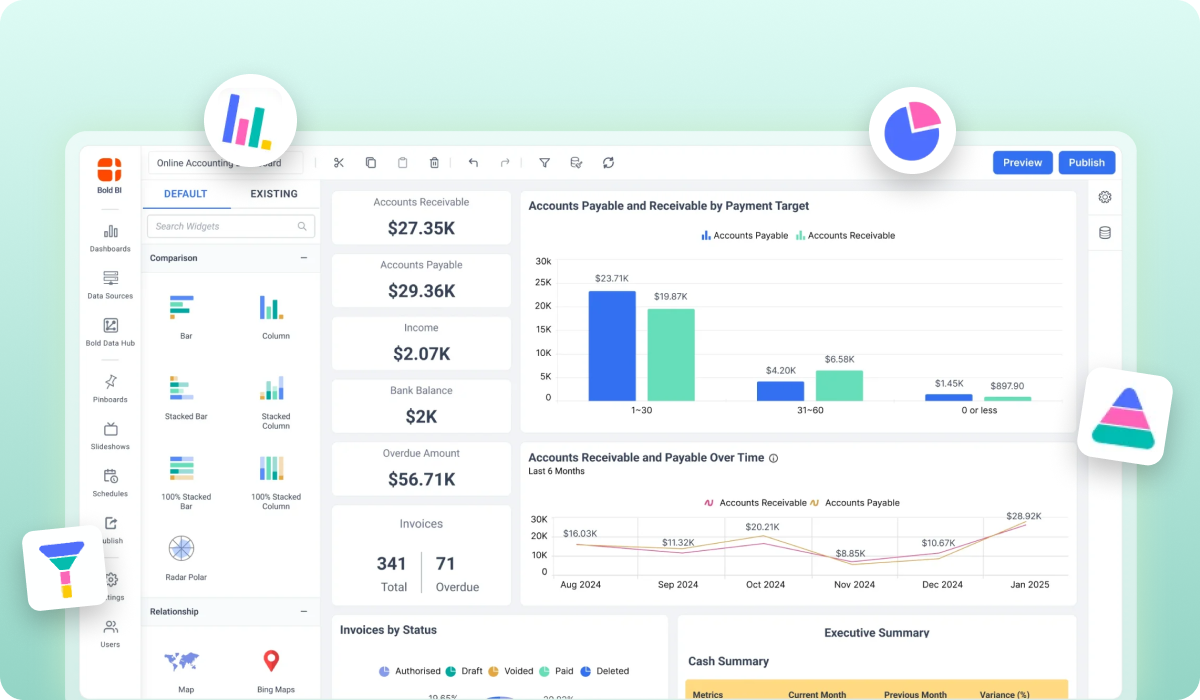The height and width of the screenshot is (700, 1200).
Task: Click the Cut scissors icon
Action: [x=339, y=163]
